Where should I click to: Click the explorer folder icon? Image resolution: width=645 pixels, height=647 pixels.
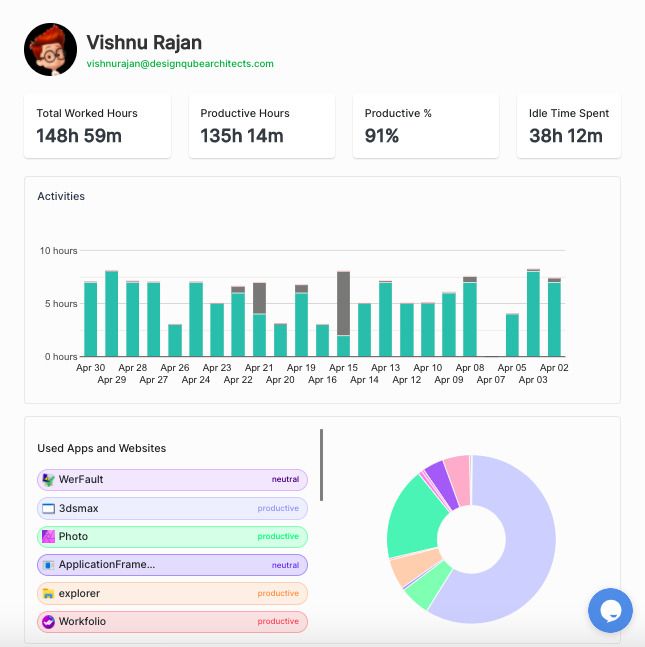[49, 593]
